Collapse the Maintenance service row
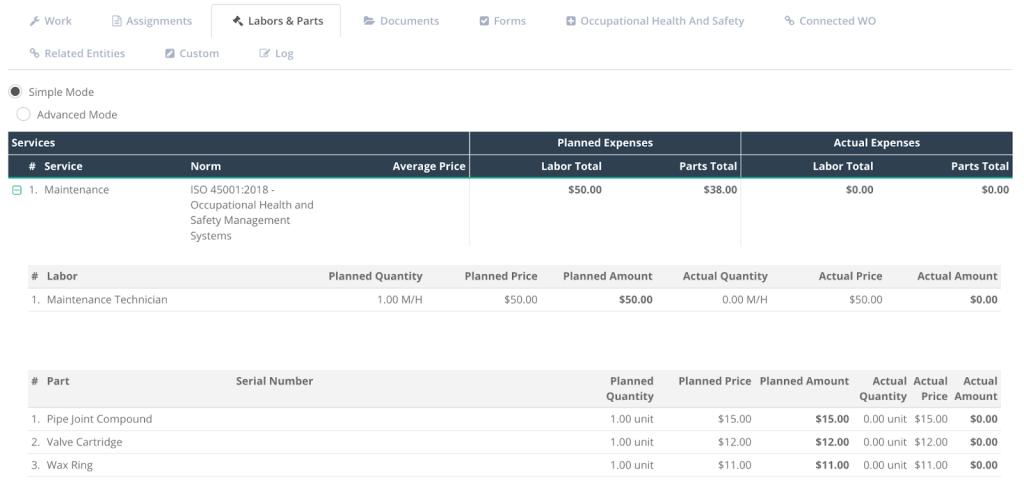Image resolution: width=1024 pixels, height=498 pixels. click(16, 190)
